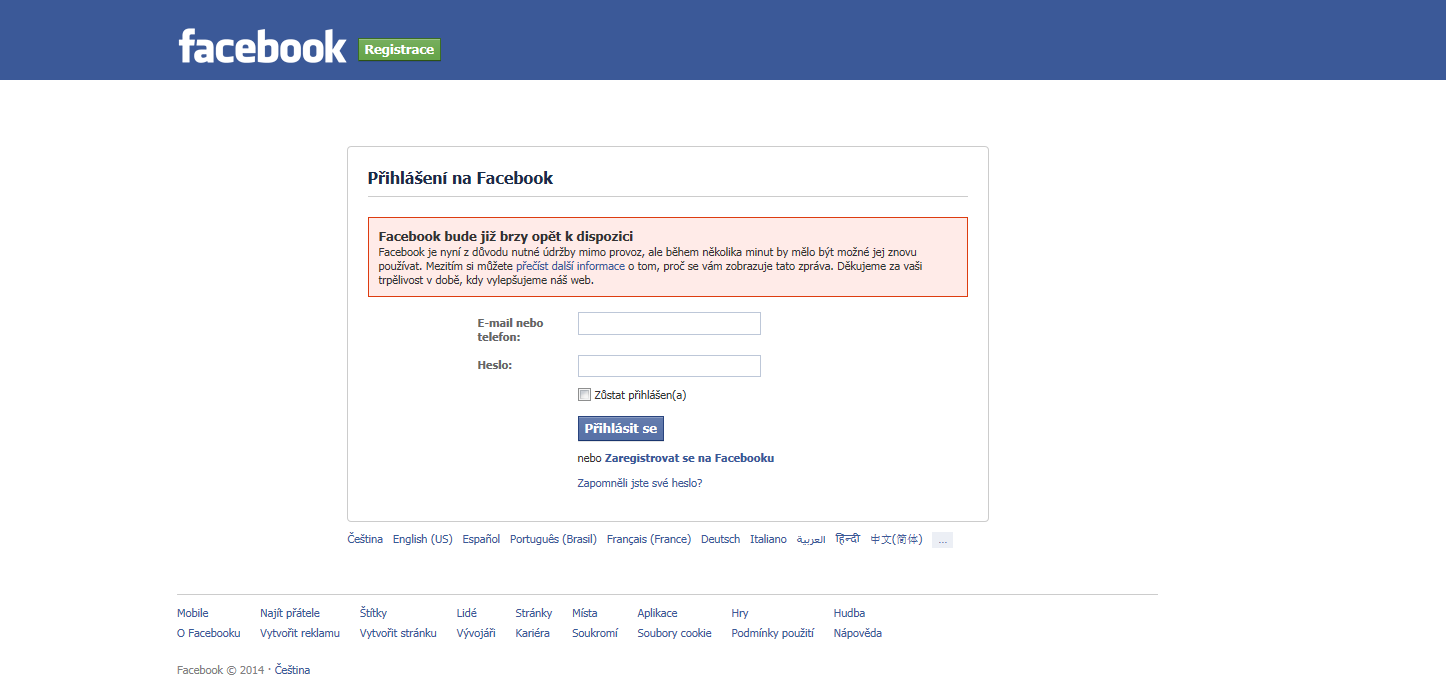This screenshot has width=1446, height=675.
Task: Open the Mobile footer link
Action: pos(193,613)
